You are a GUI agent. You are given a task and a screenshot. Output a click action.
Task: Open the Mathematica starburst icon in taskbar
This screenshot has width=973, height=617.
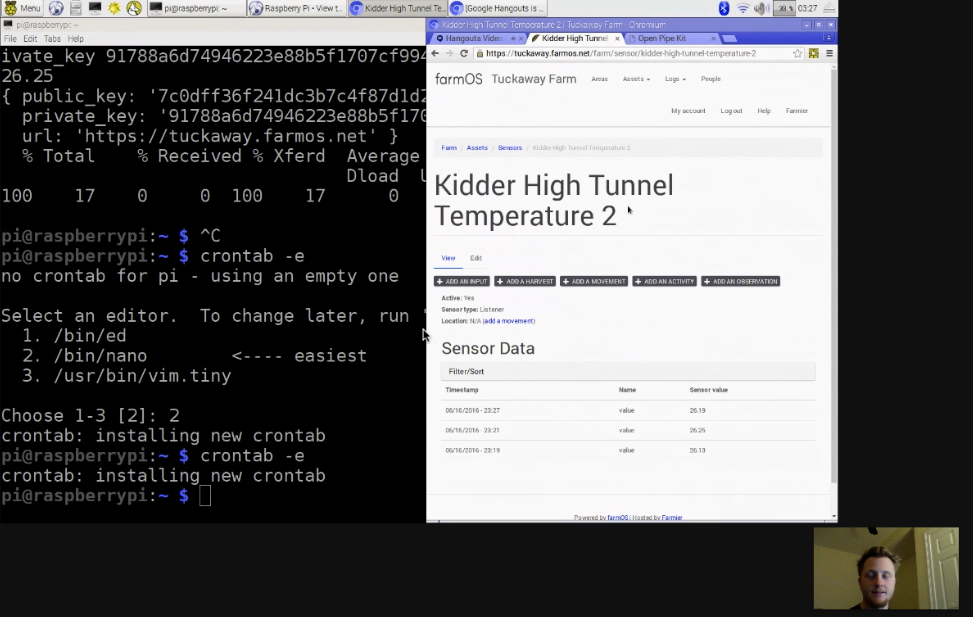point(114,8)
